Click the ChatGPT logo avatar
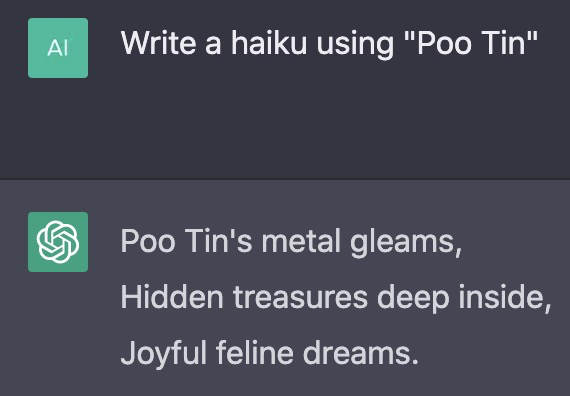Image resolution: width=570 pixels, height=396 pixels. tap(58, 242)
